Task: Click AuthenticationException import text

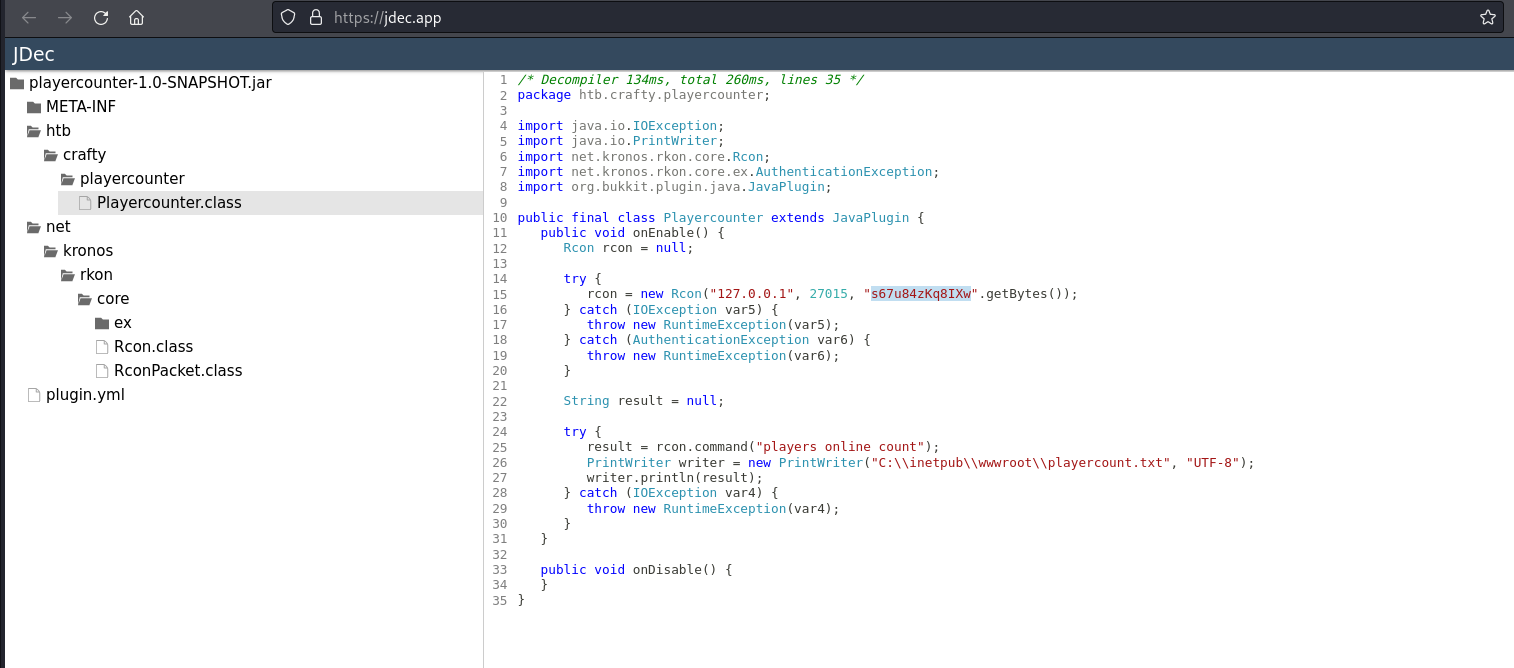Action: [844, 172]
